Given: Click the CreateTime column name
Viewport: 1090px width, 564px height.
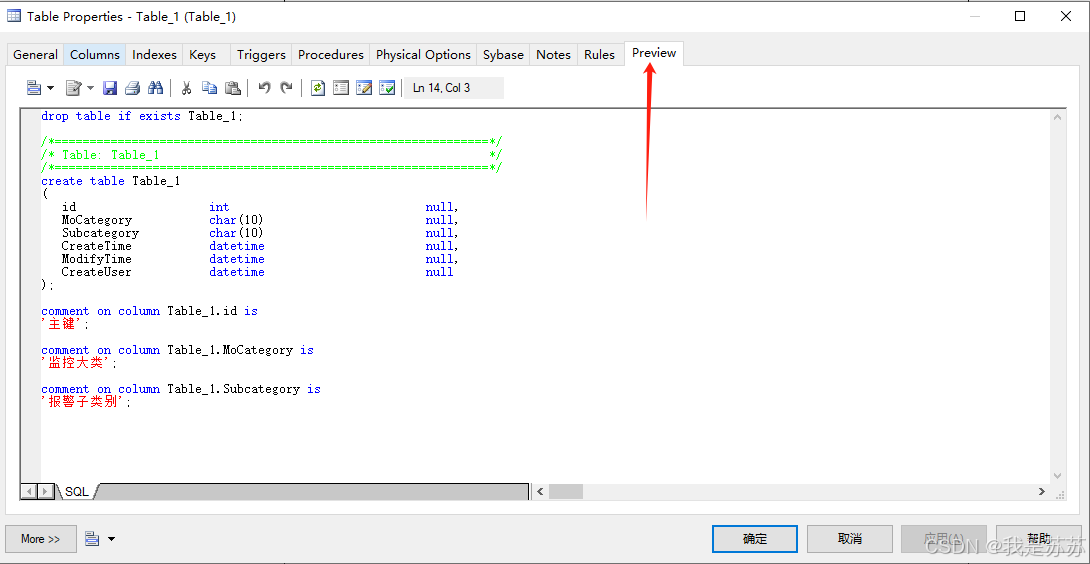Looking at the screenshot, I should [x=97, y=246].
